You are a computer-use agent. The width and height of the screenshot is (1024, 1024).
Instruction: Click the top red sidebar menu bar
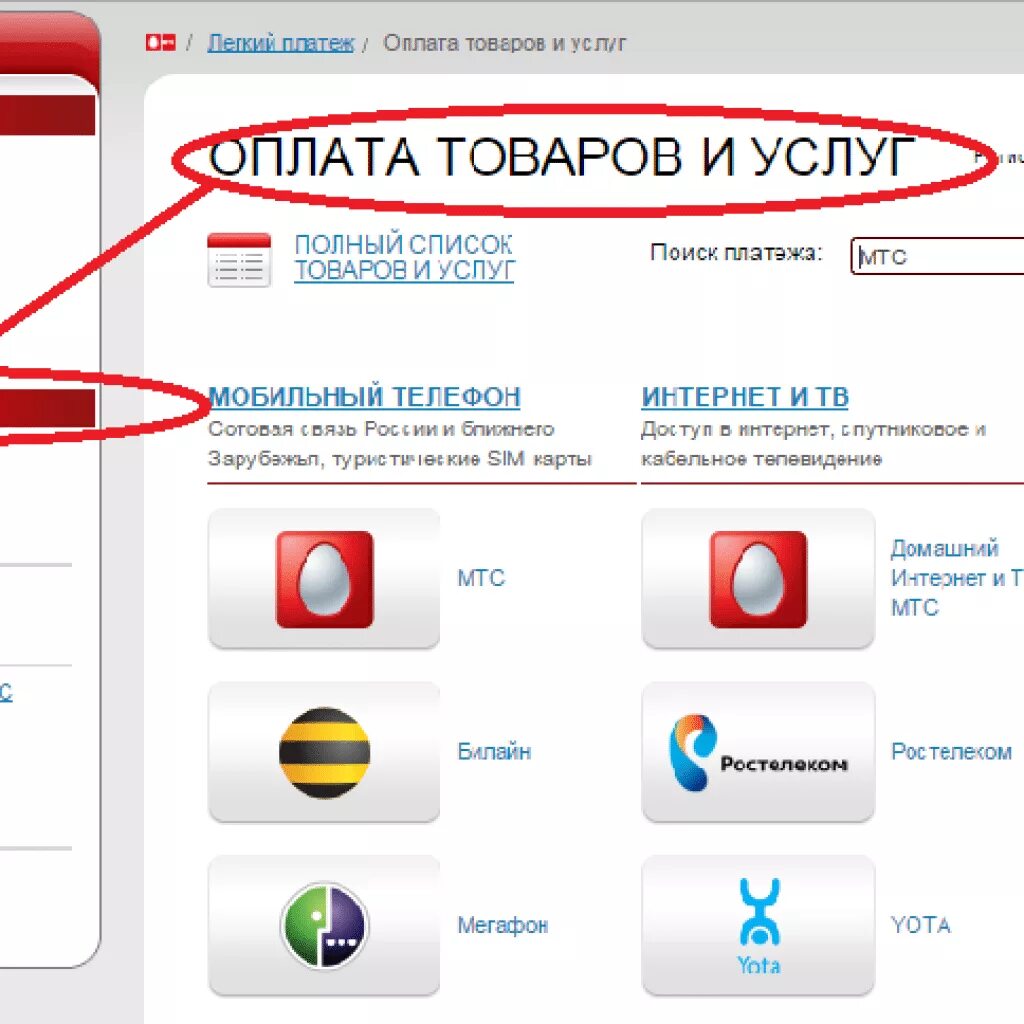pos(48,115)
